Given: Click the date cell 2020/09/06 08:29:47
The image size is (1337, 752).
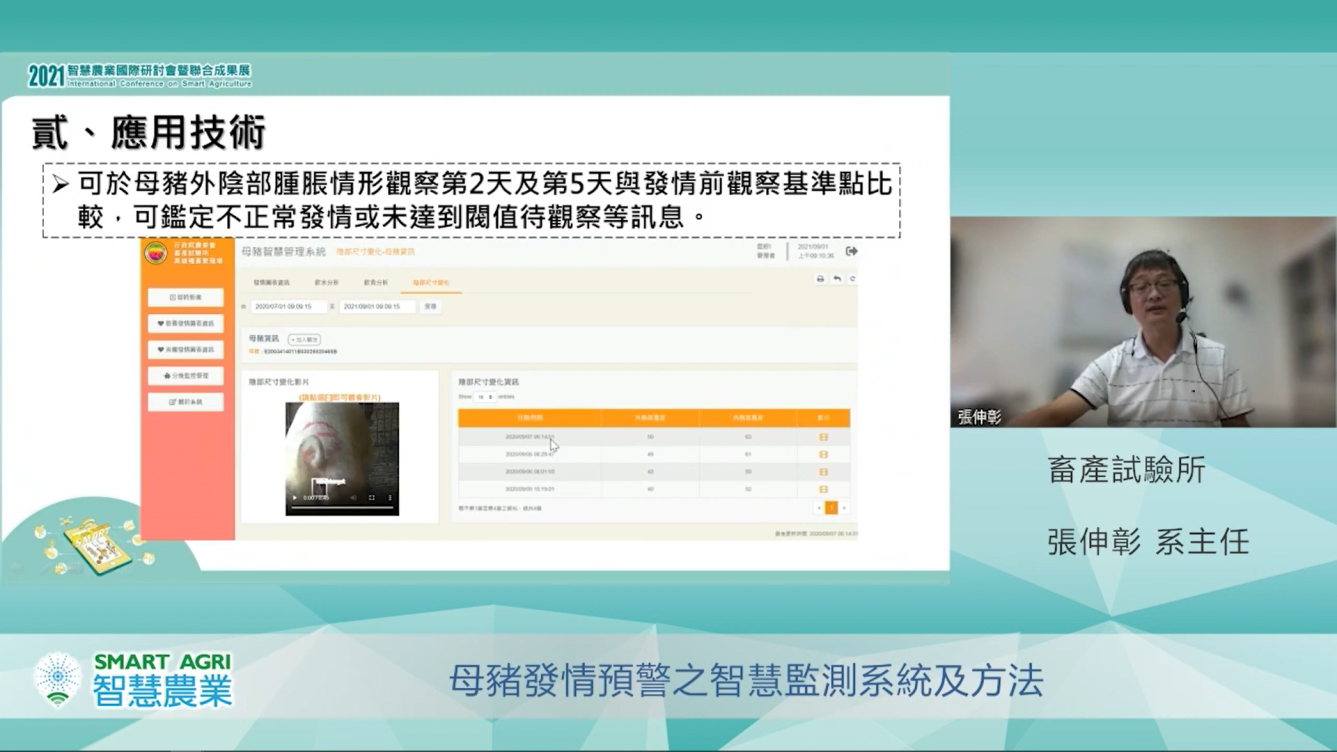Looking at the screenshot, I should pos(530,454).
